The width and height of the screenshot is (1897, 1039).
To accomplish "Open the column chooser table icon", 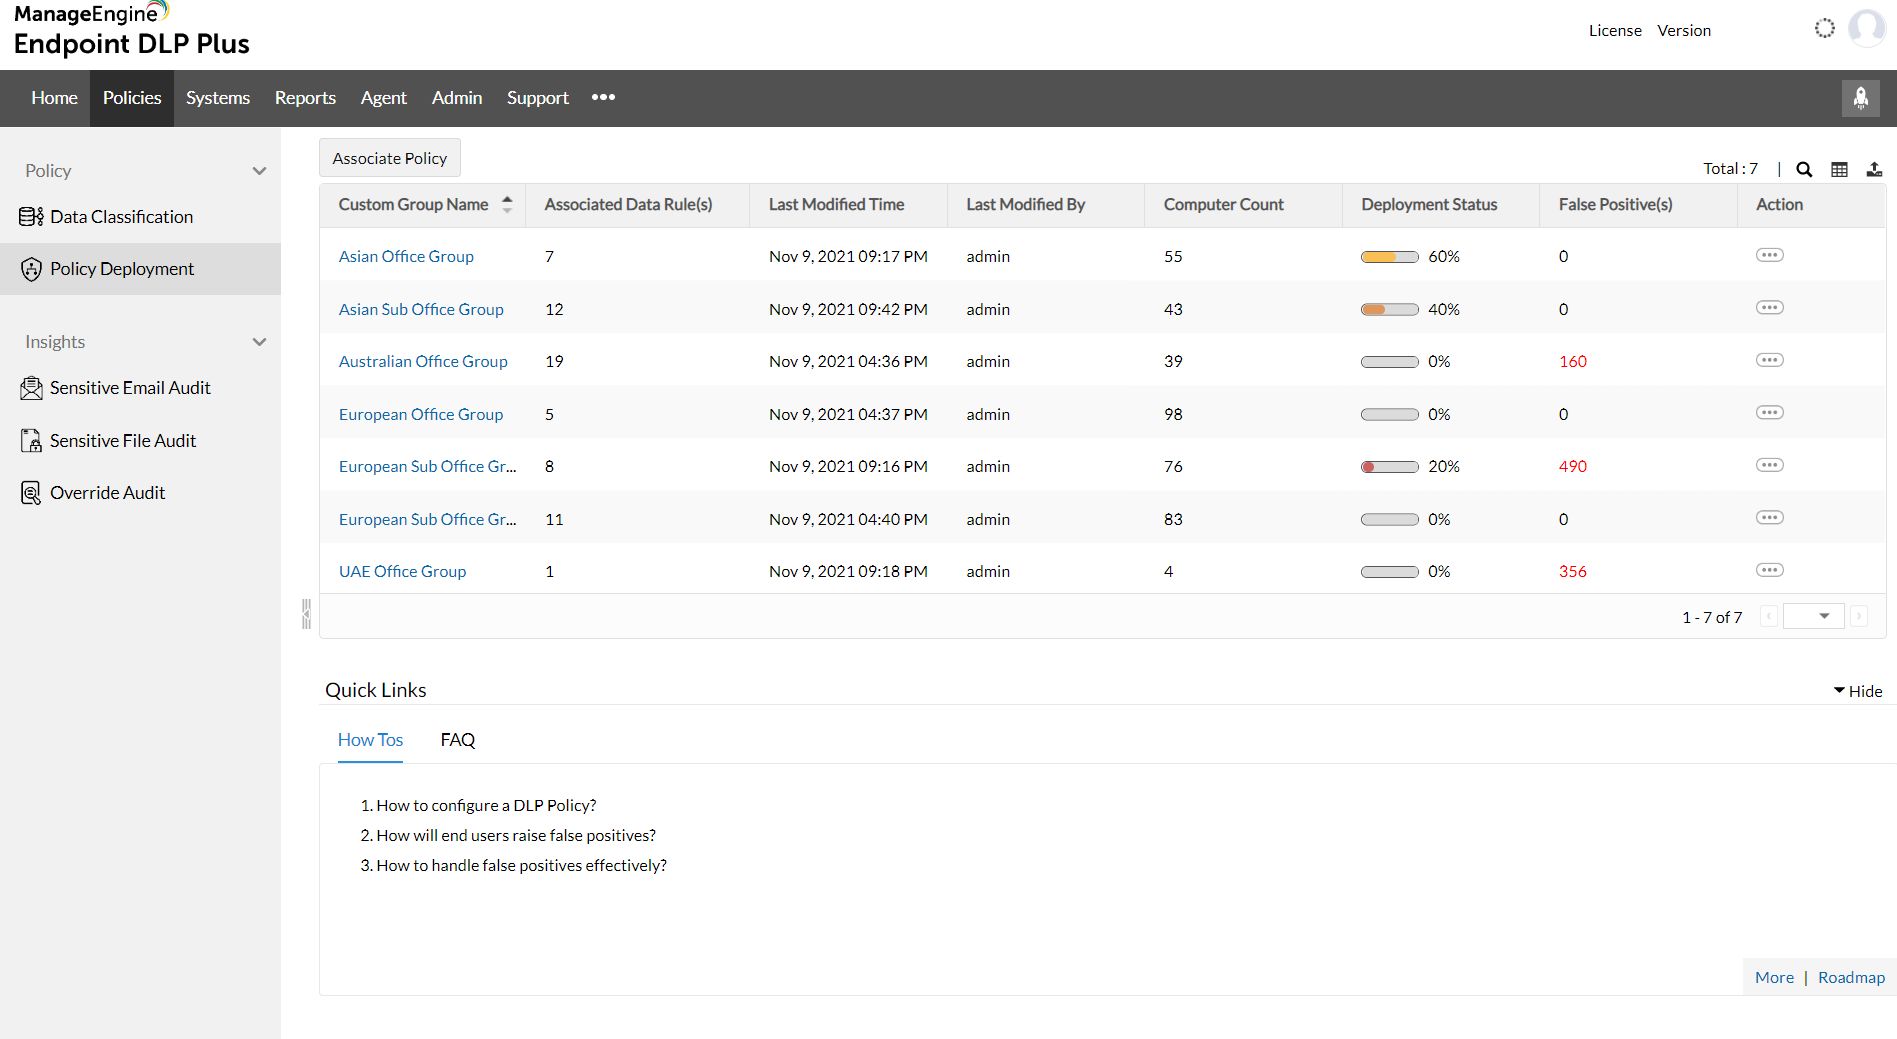I will coord(1839,169).
